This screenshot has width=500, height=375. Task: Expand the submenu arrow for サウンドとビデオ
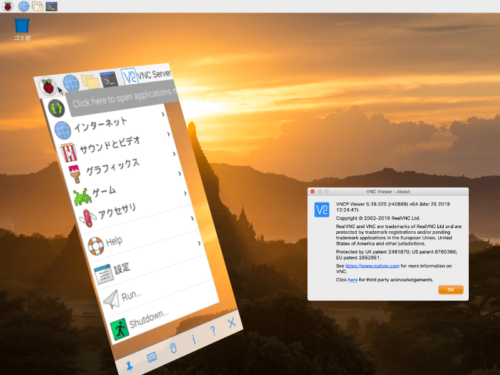point(168,134)
